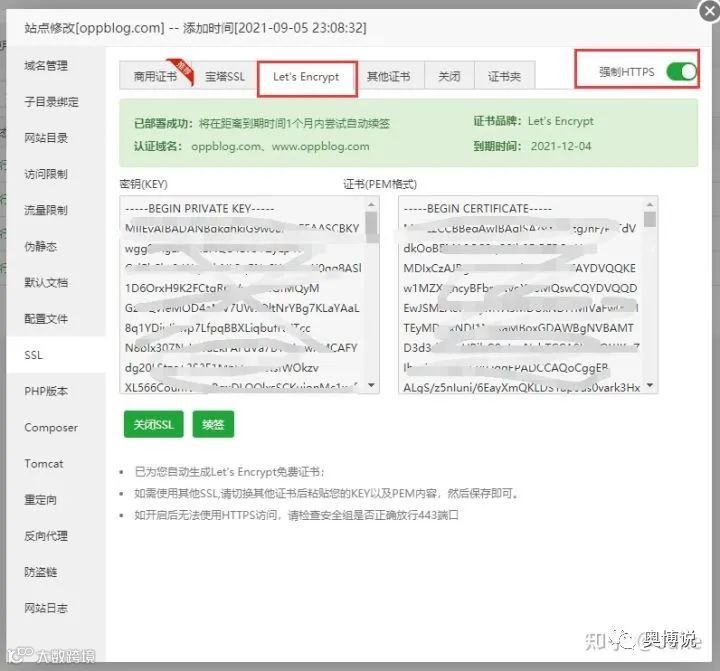The width and height of the screenshot is (720, 671).
Task: Click the certificate box scroll-up arrow
Action: click(650, 204)
